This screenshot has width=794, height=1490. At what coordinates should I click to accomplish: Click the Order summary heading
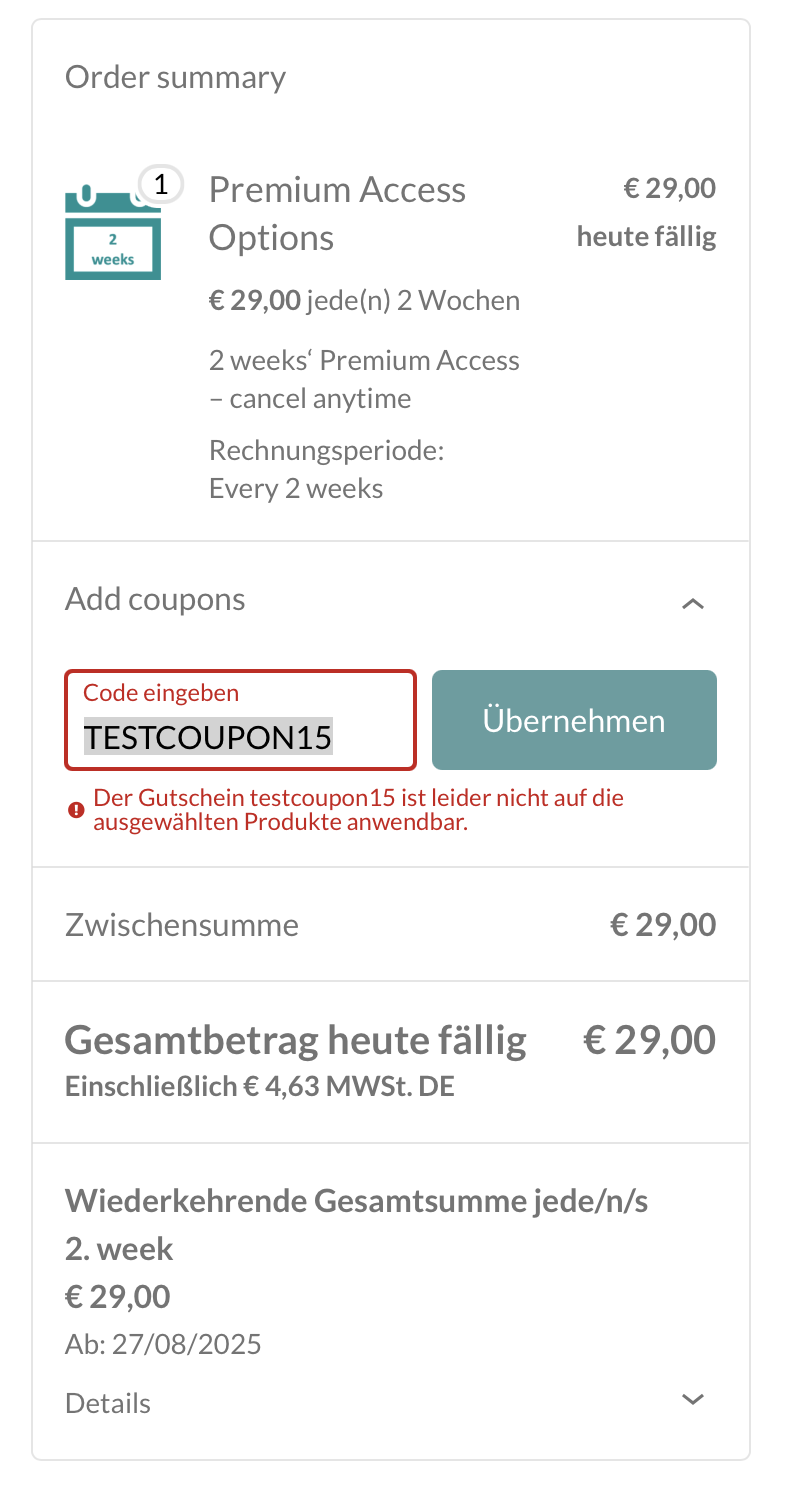coord(175,77)
